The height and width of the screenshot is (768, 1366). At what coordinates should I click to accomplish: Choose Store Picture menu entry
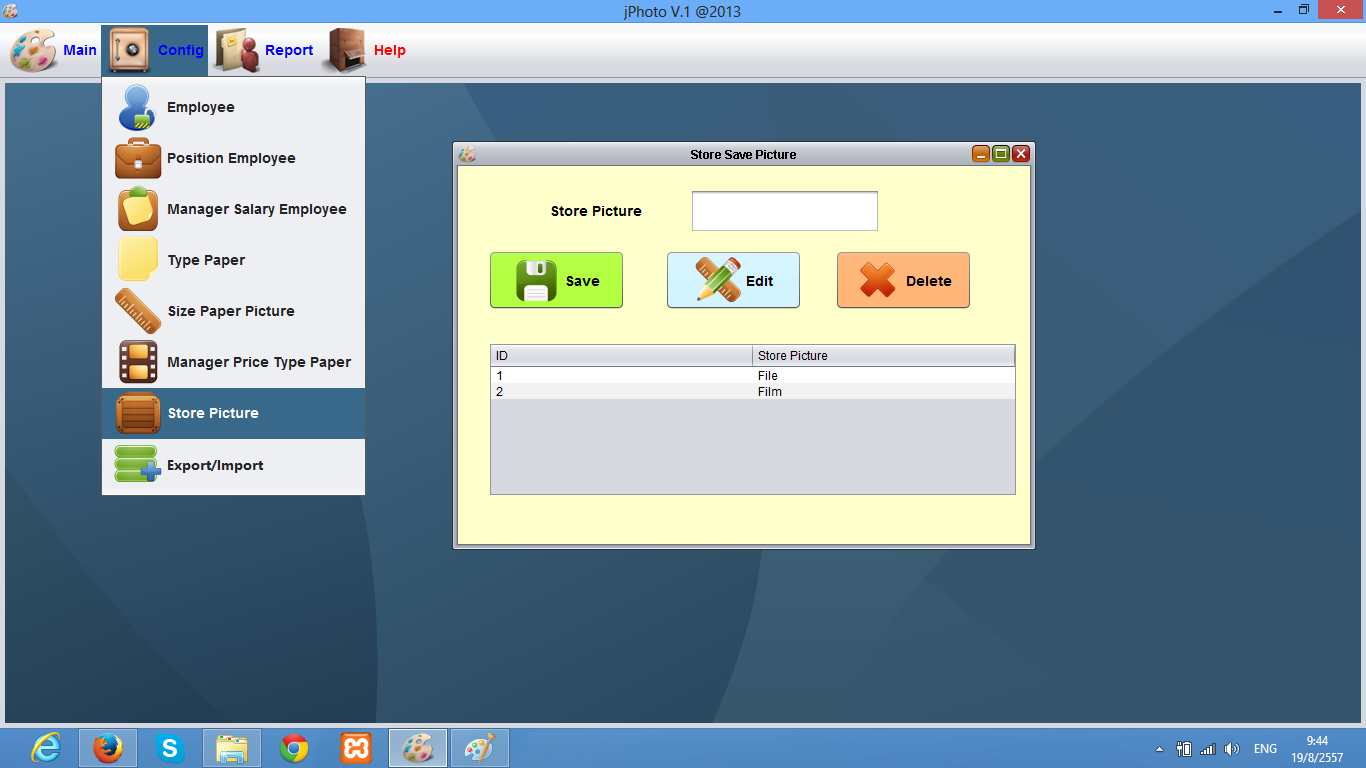tap(233, 413)
